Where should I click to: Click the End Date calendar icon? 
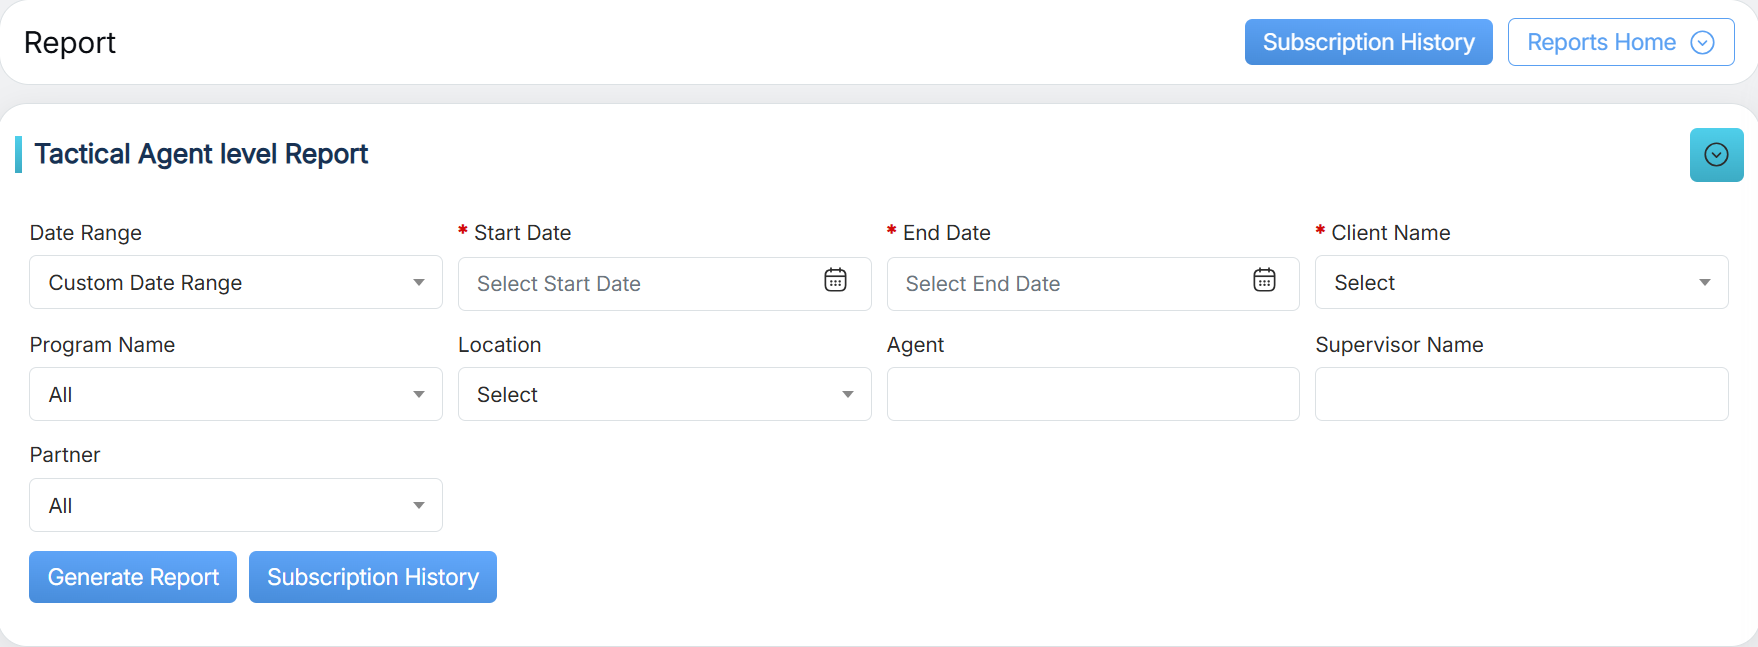tap(1264, 281)
